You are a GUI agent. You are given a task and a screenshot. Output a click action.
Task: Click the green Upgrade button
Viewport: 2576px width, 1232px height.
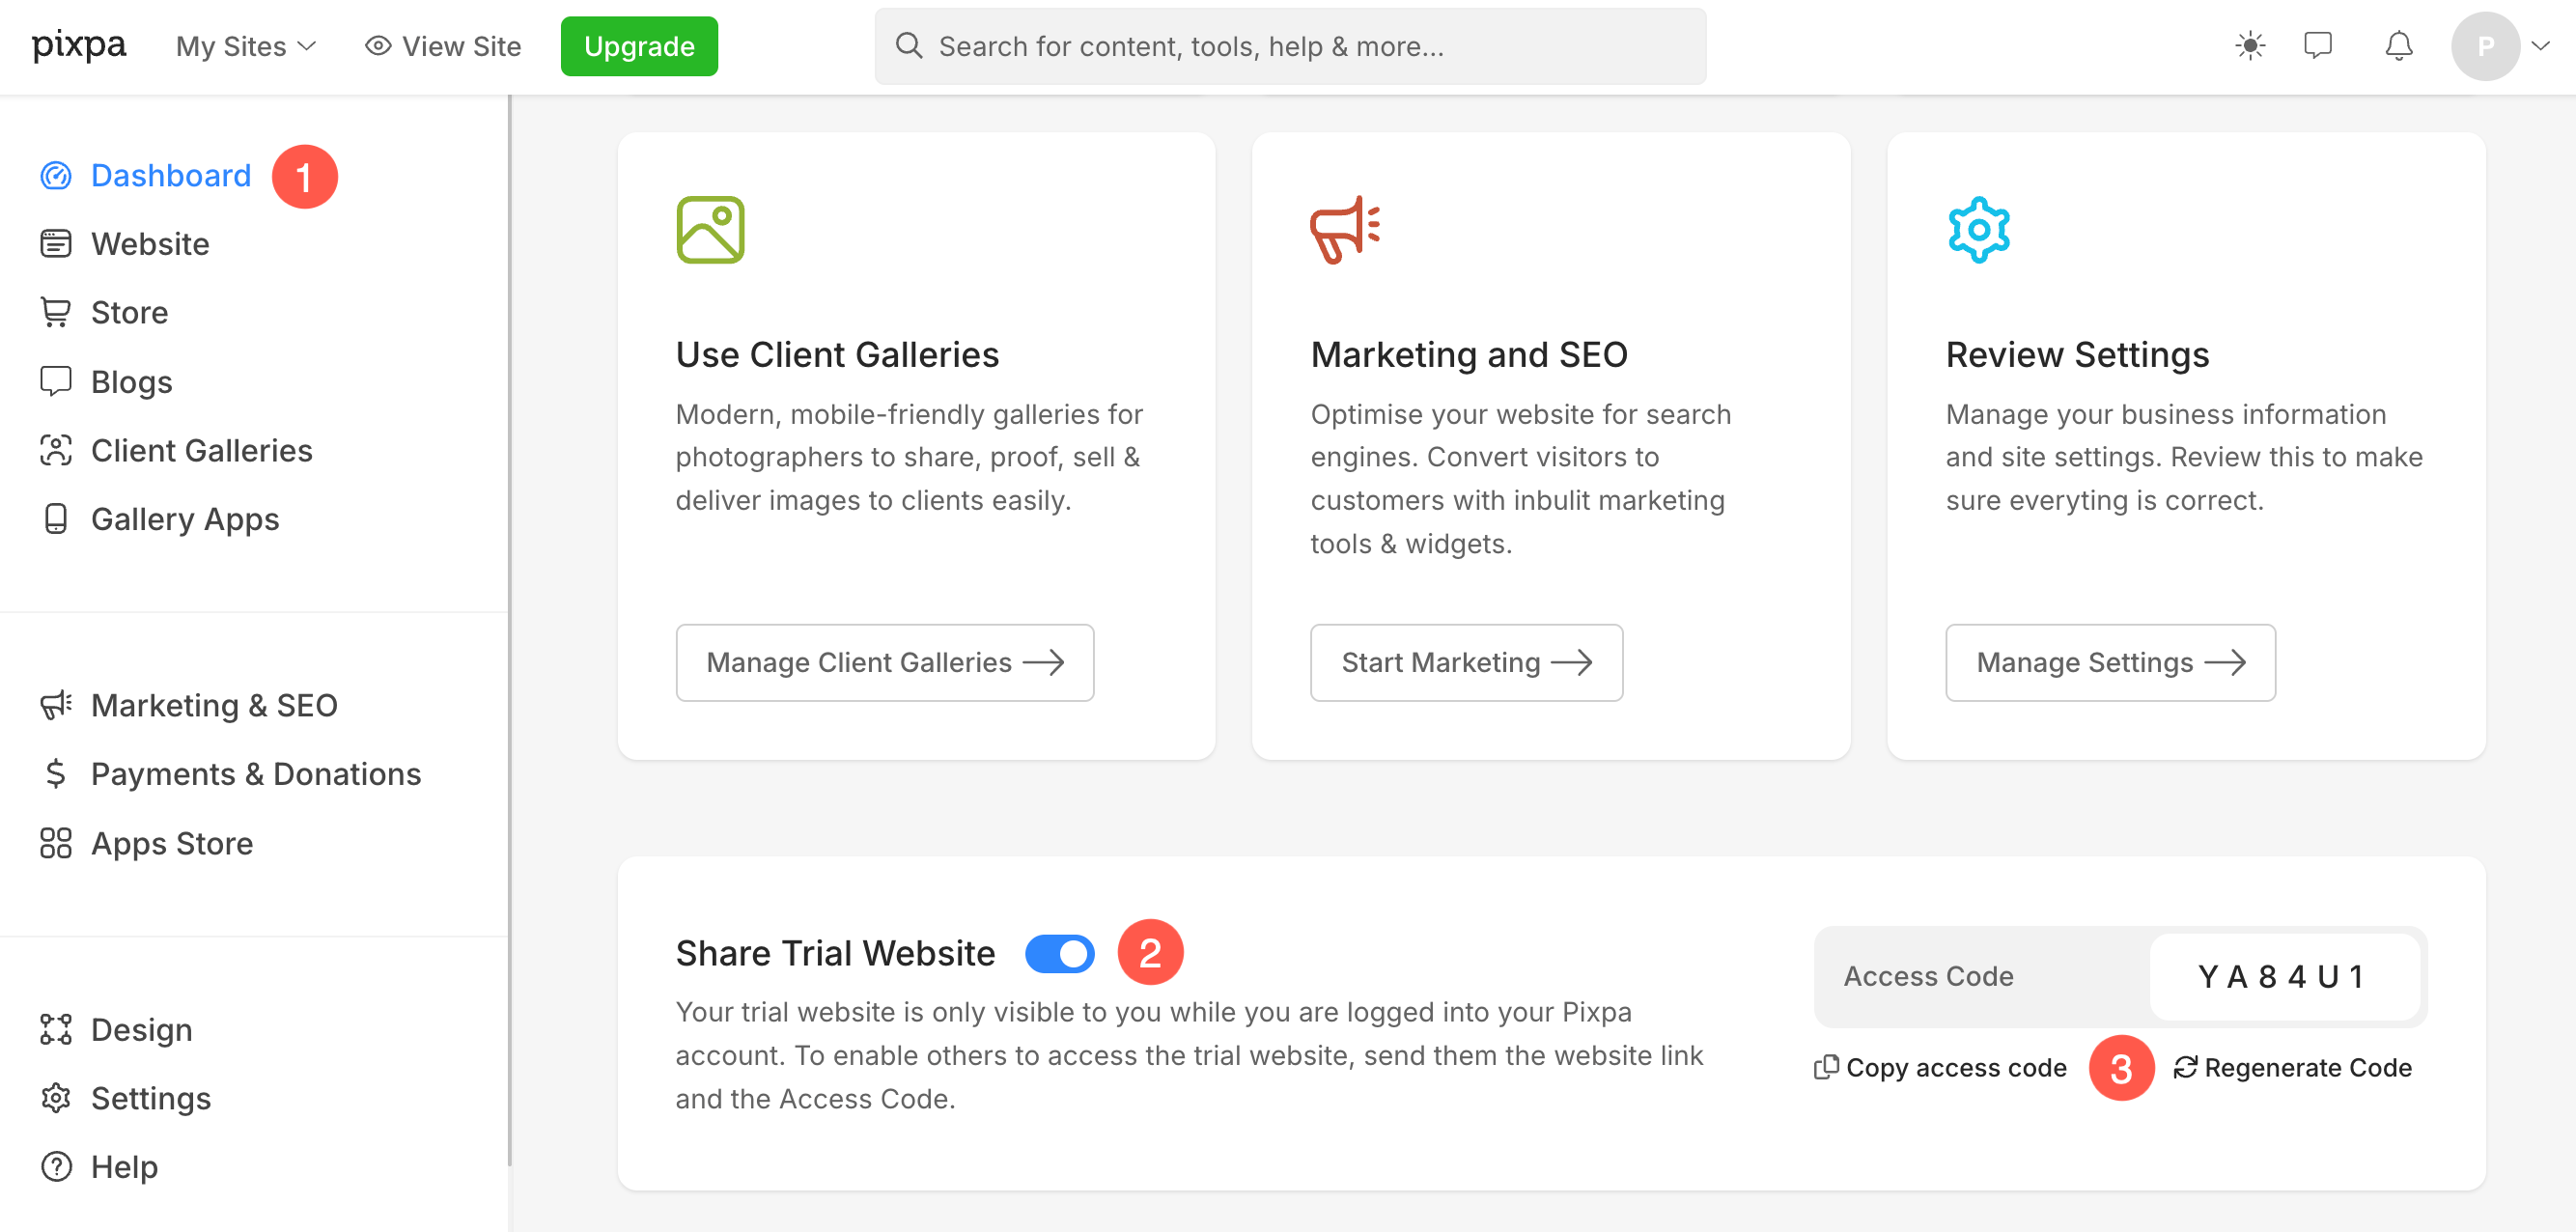tap(639, 46)
